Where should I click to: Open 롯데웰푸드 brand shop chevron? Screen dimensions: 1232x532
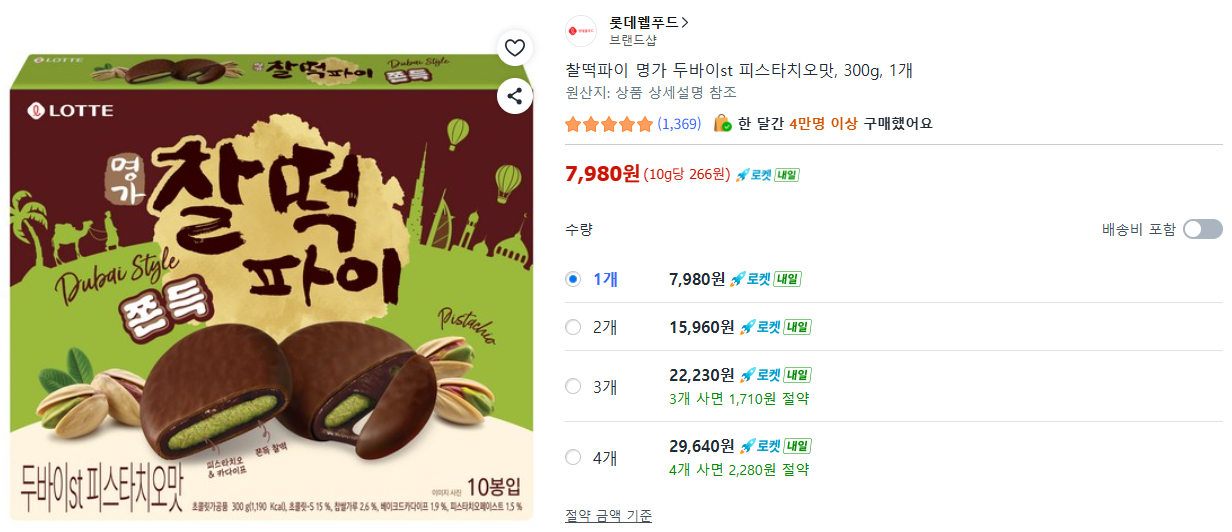684,22
